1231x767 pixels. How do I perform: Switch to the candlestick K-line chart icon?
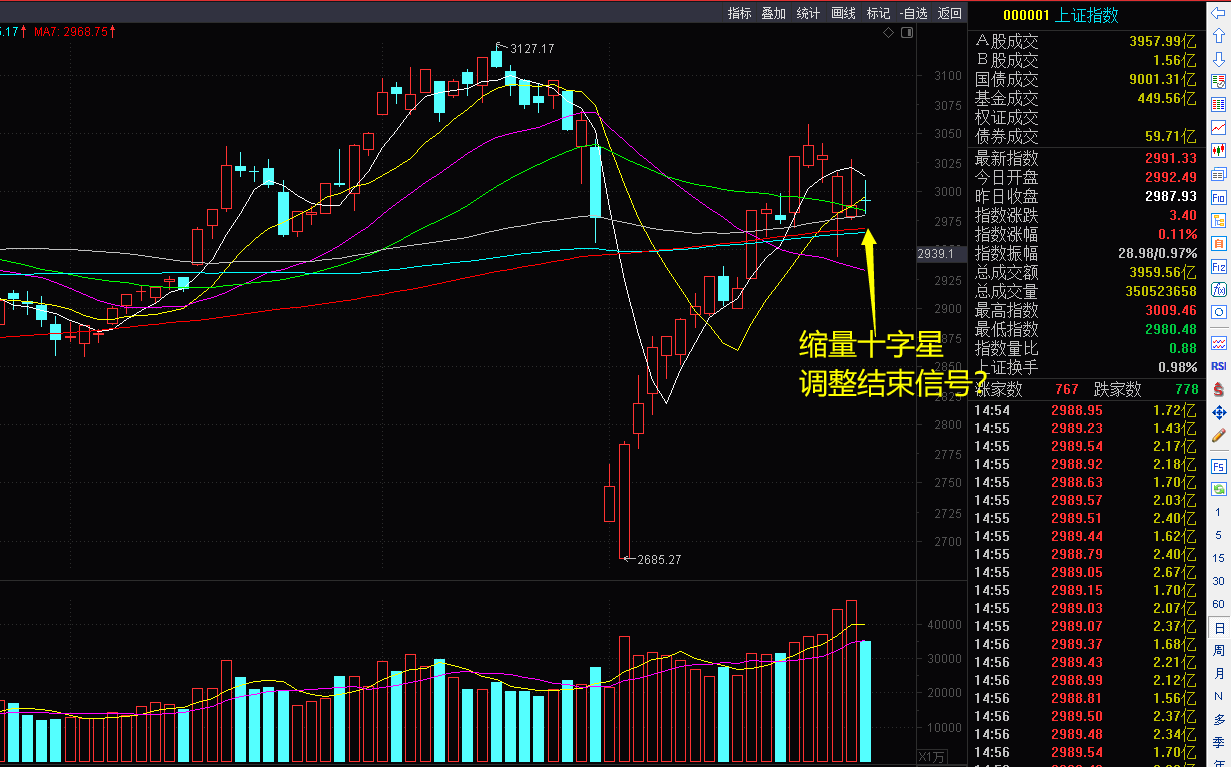1218,150
